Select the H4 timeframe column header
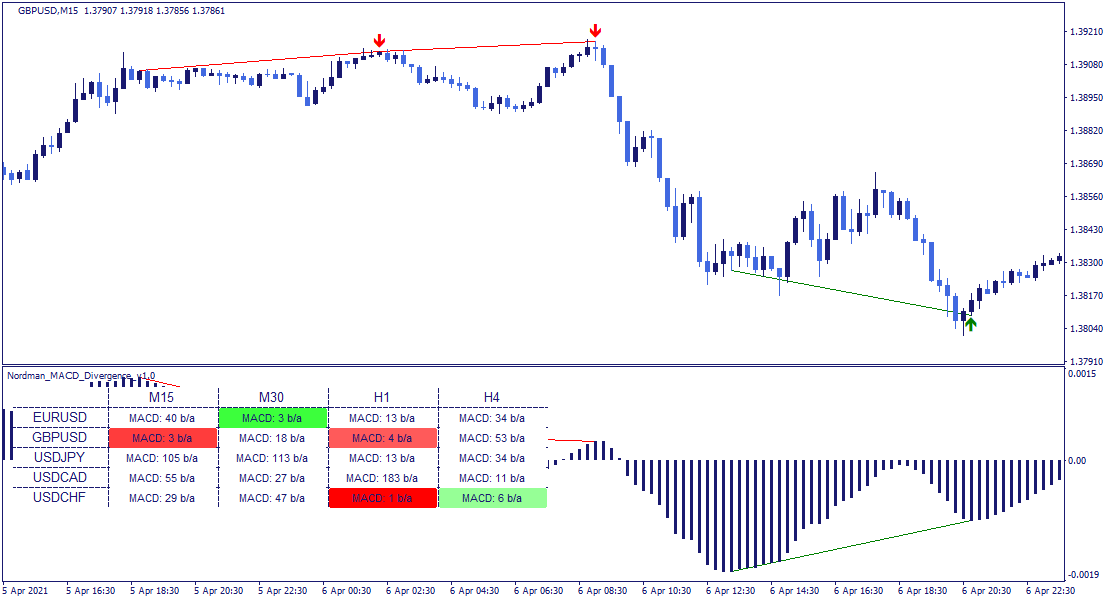 pyautogui.click(x=492, y=398)
